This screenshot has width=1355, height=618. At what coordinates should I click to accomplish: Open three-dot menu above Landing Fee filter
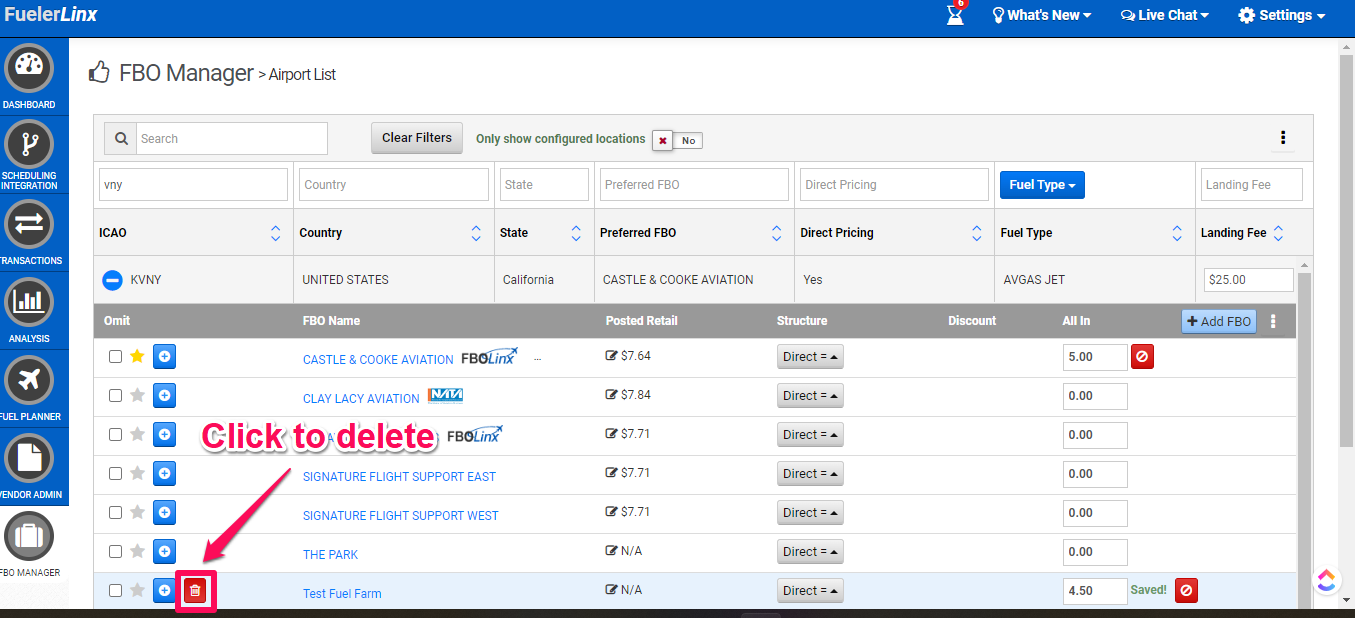point(1283,138)
